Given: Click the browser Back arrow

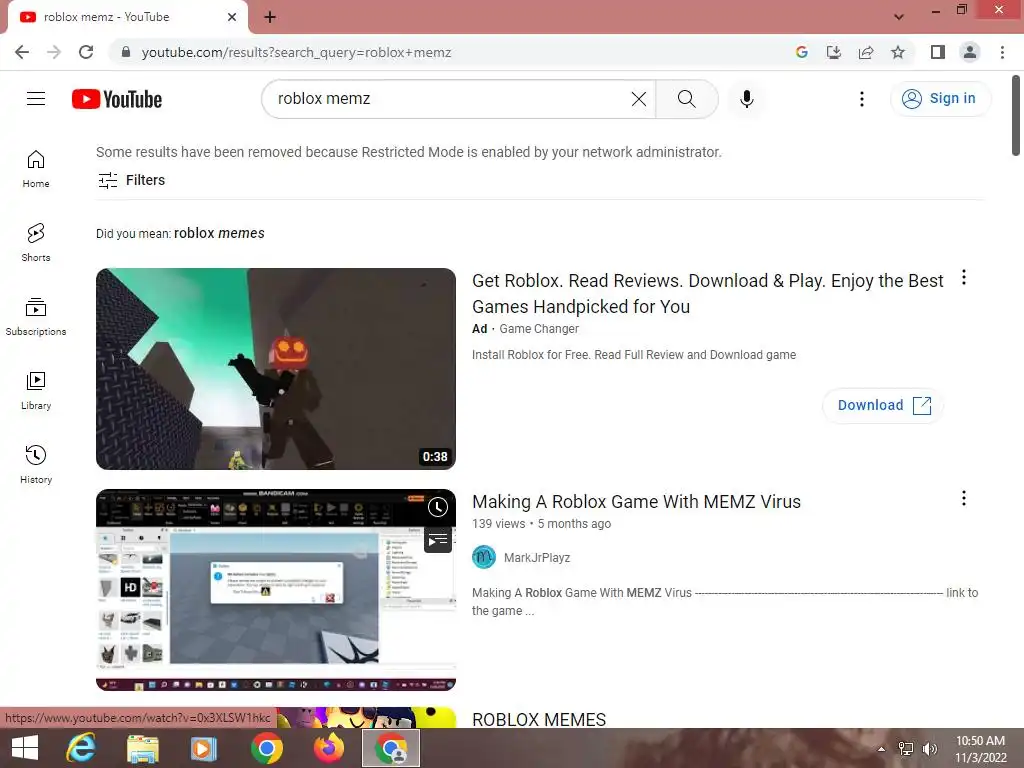Looking at the screenshot, I should click(22, 52).
